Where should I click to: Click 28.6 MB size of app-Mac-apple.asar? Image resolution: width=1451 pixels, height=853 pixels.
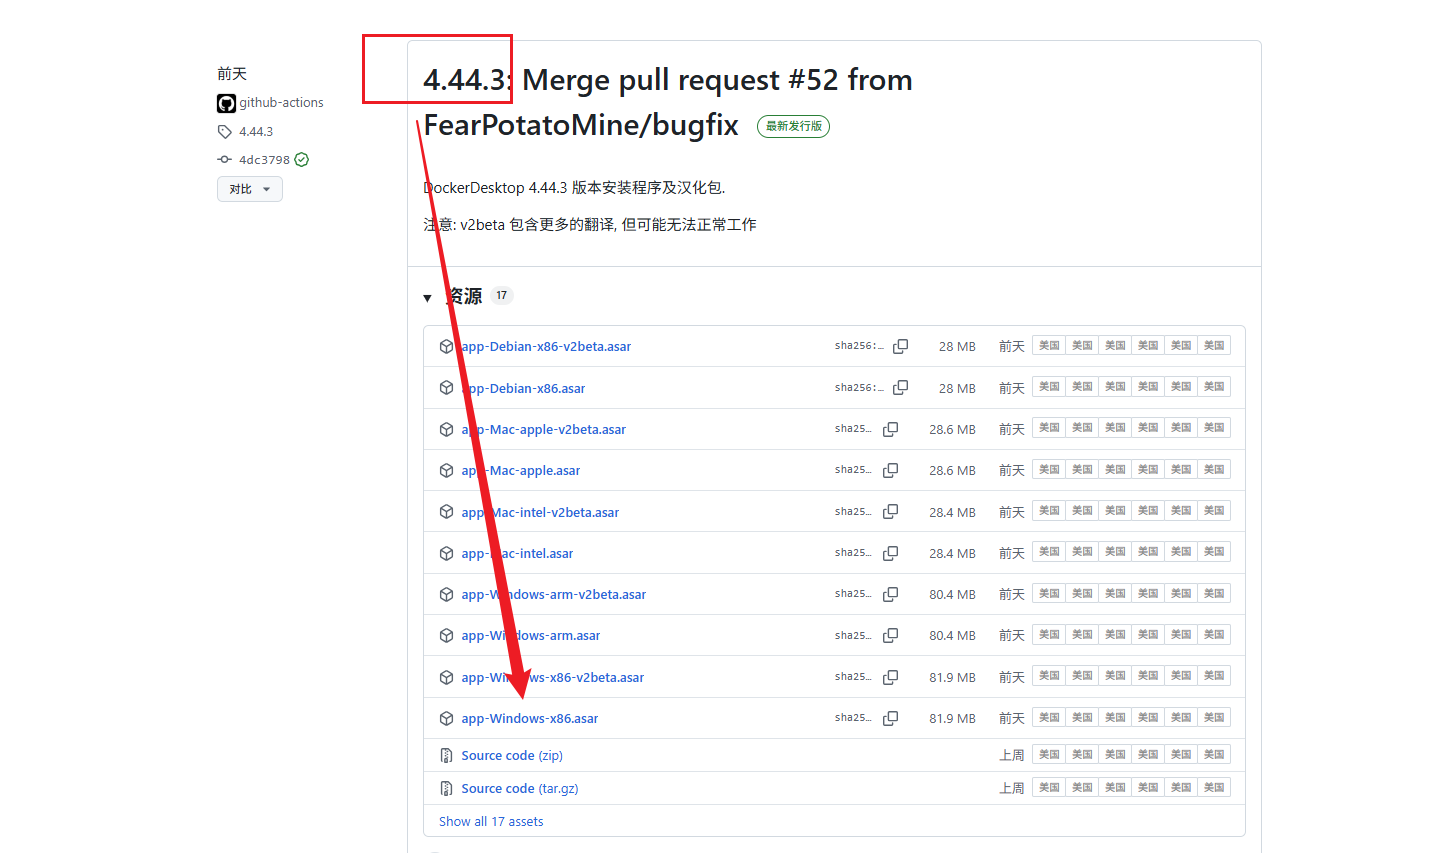coord(952,470)
